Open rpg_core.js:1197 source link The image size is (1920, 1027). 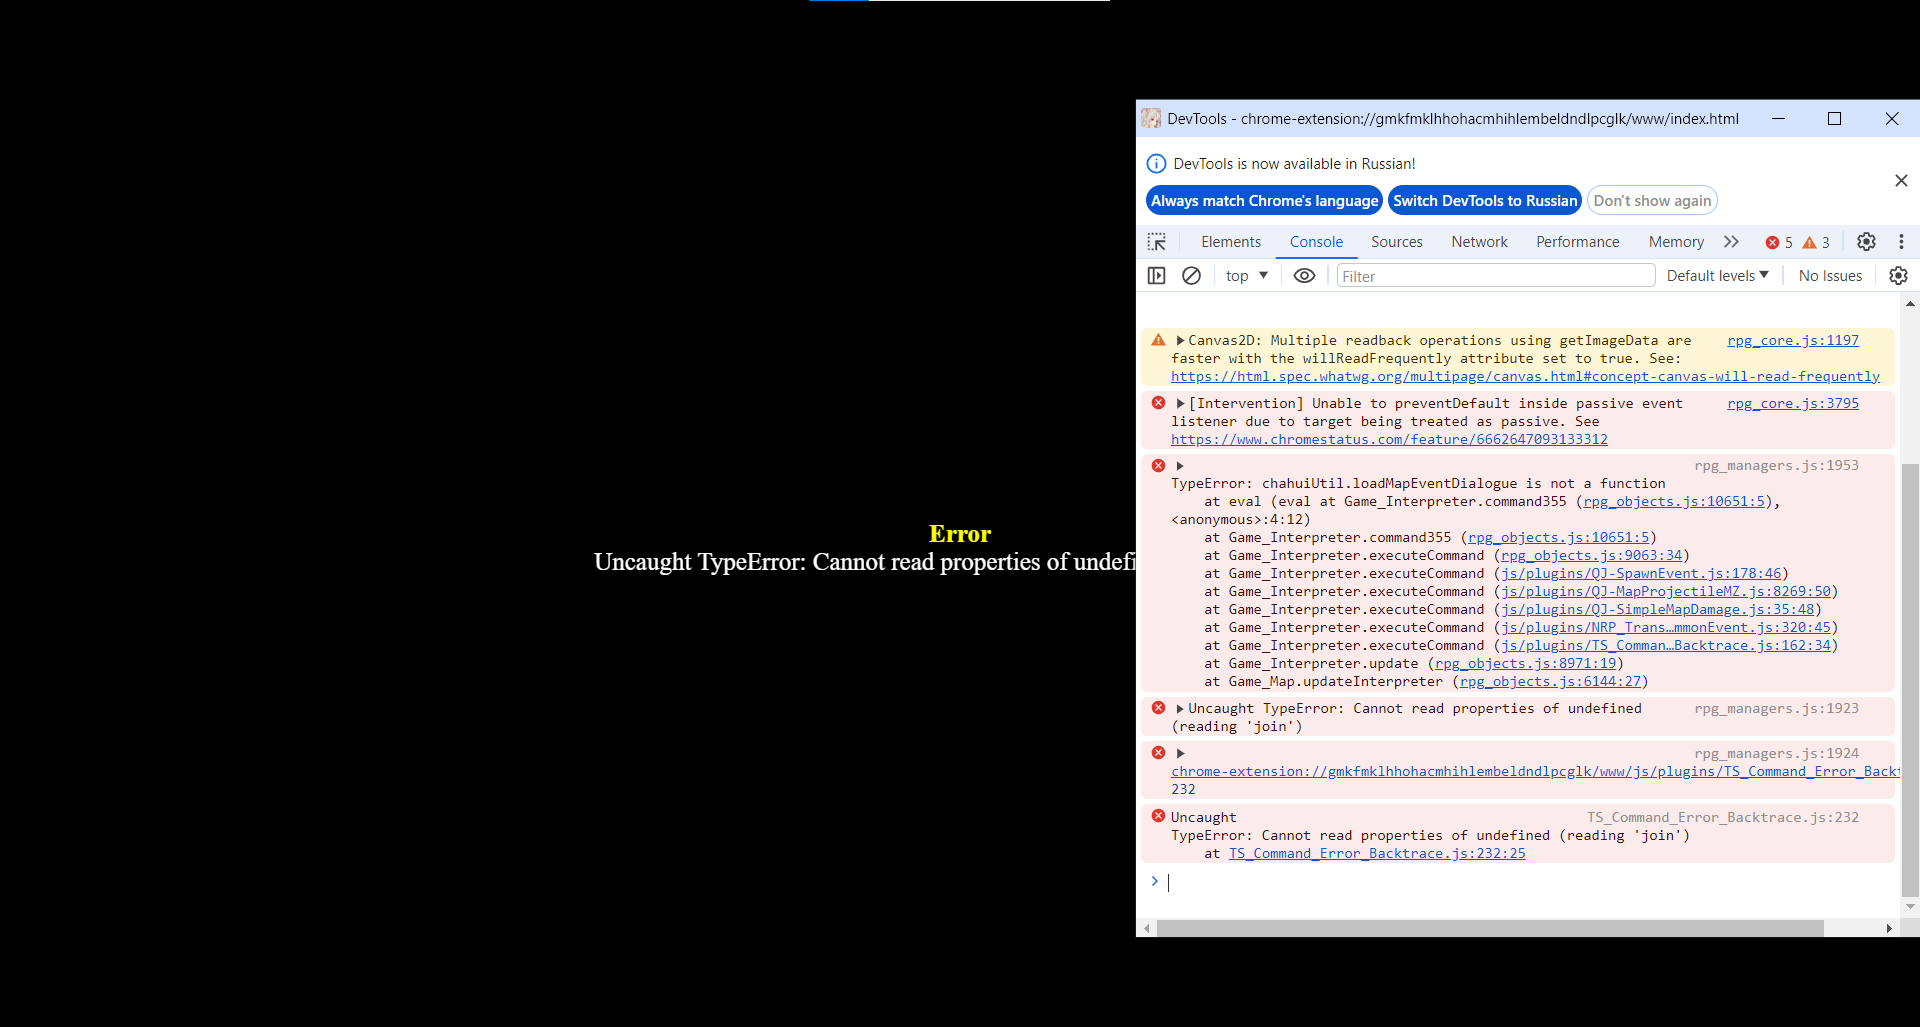pyautogui.click(x=1793, y=341)
